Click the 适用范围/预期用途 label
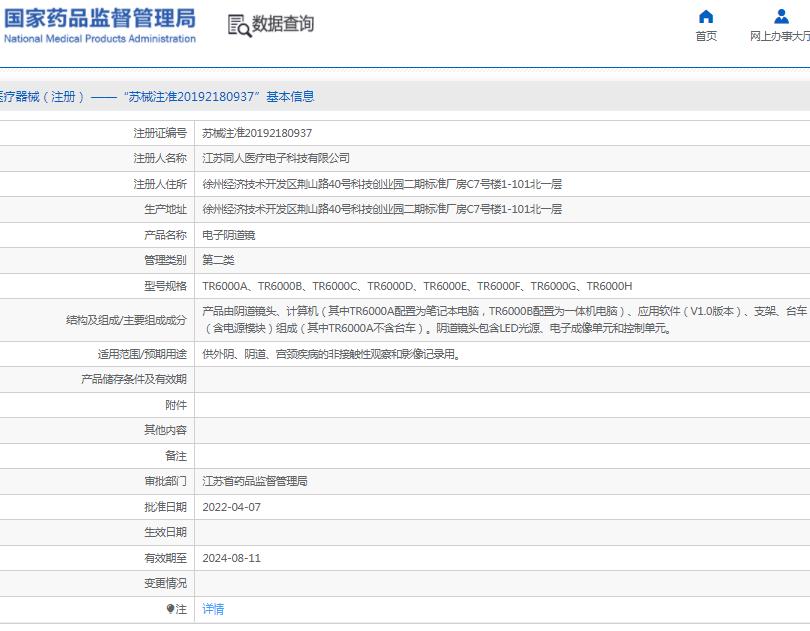 pos(142,354)
